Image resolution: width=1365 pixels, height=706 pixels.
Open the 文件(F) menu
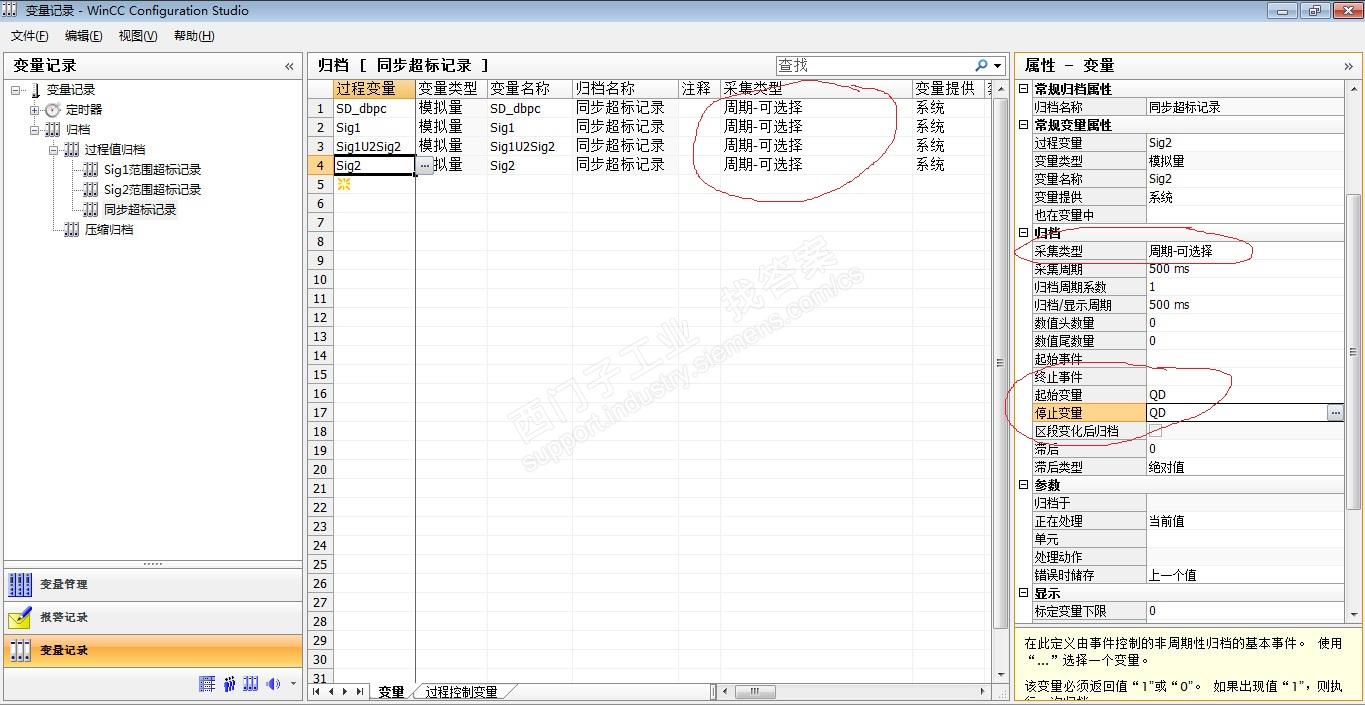tap(29, 36)
